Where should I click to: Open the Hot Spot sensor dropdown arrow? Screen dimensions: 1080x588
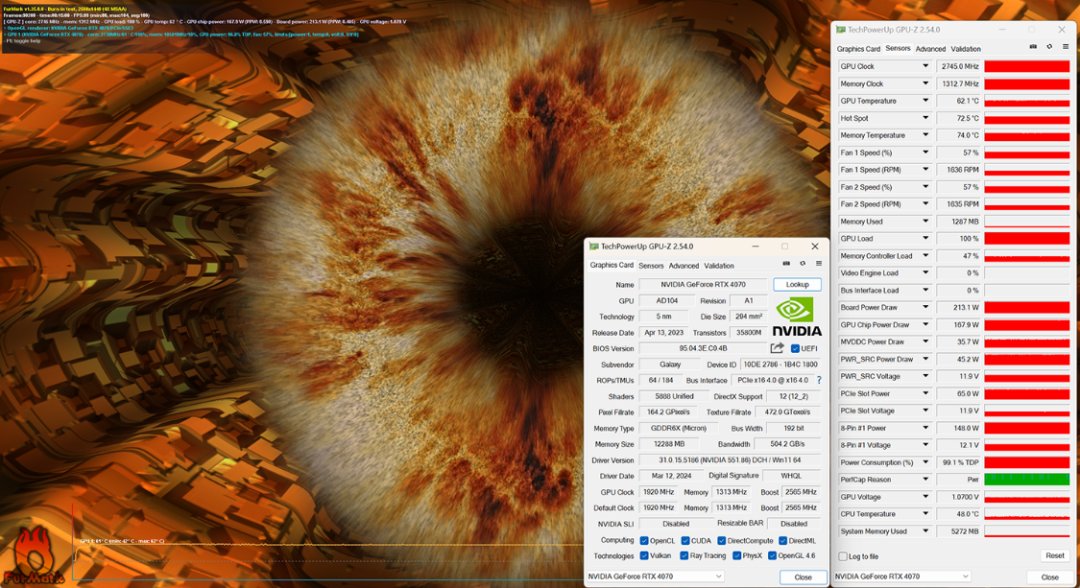coord(925,118)
